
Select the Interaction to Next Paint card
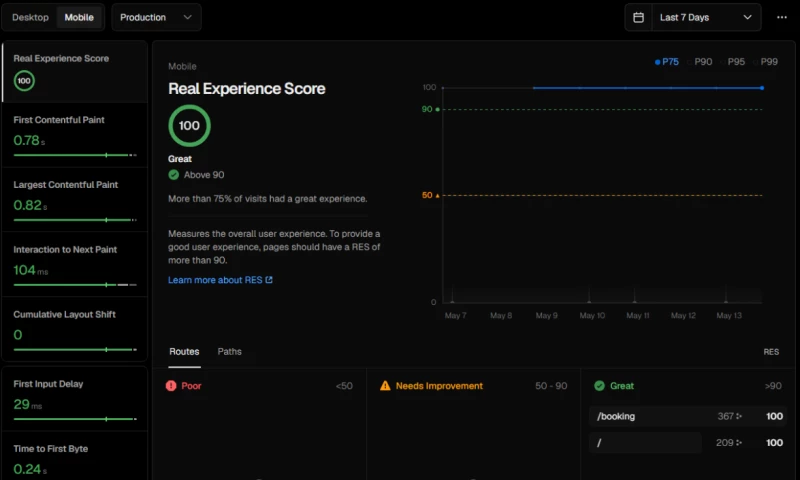pyautogui.click(x=75, y=265)
